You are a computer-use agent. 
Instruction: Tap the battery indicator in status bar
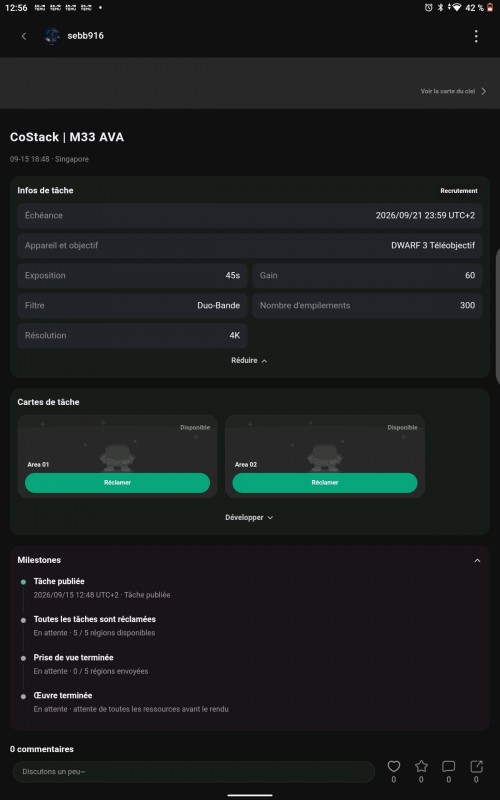490,8
